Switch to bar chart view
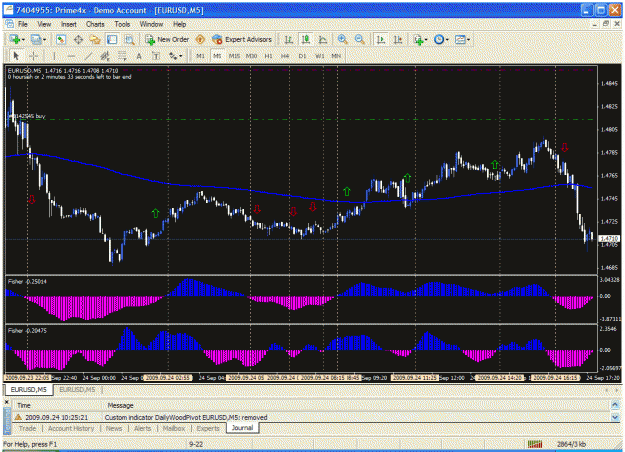The width and height of the screenshot is (625, 452). [x=289, y=39]
